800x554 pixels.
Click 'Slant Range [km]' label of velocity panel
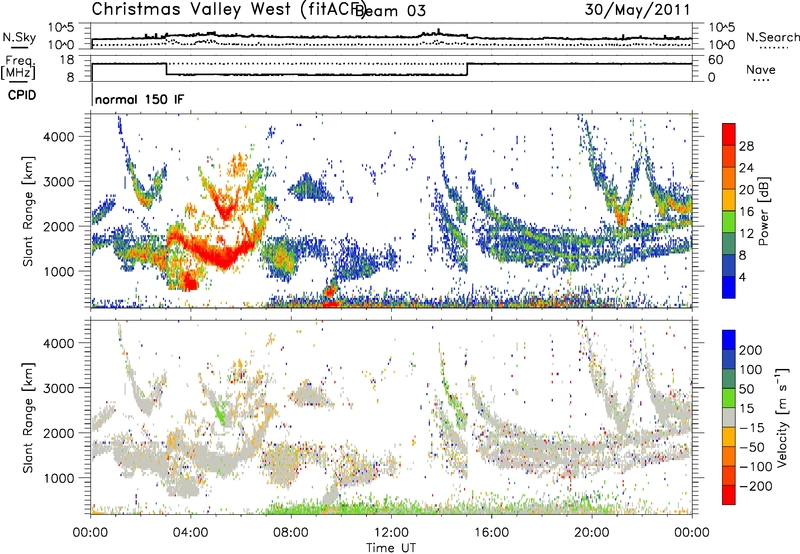coord(28,418)
